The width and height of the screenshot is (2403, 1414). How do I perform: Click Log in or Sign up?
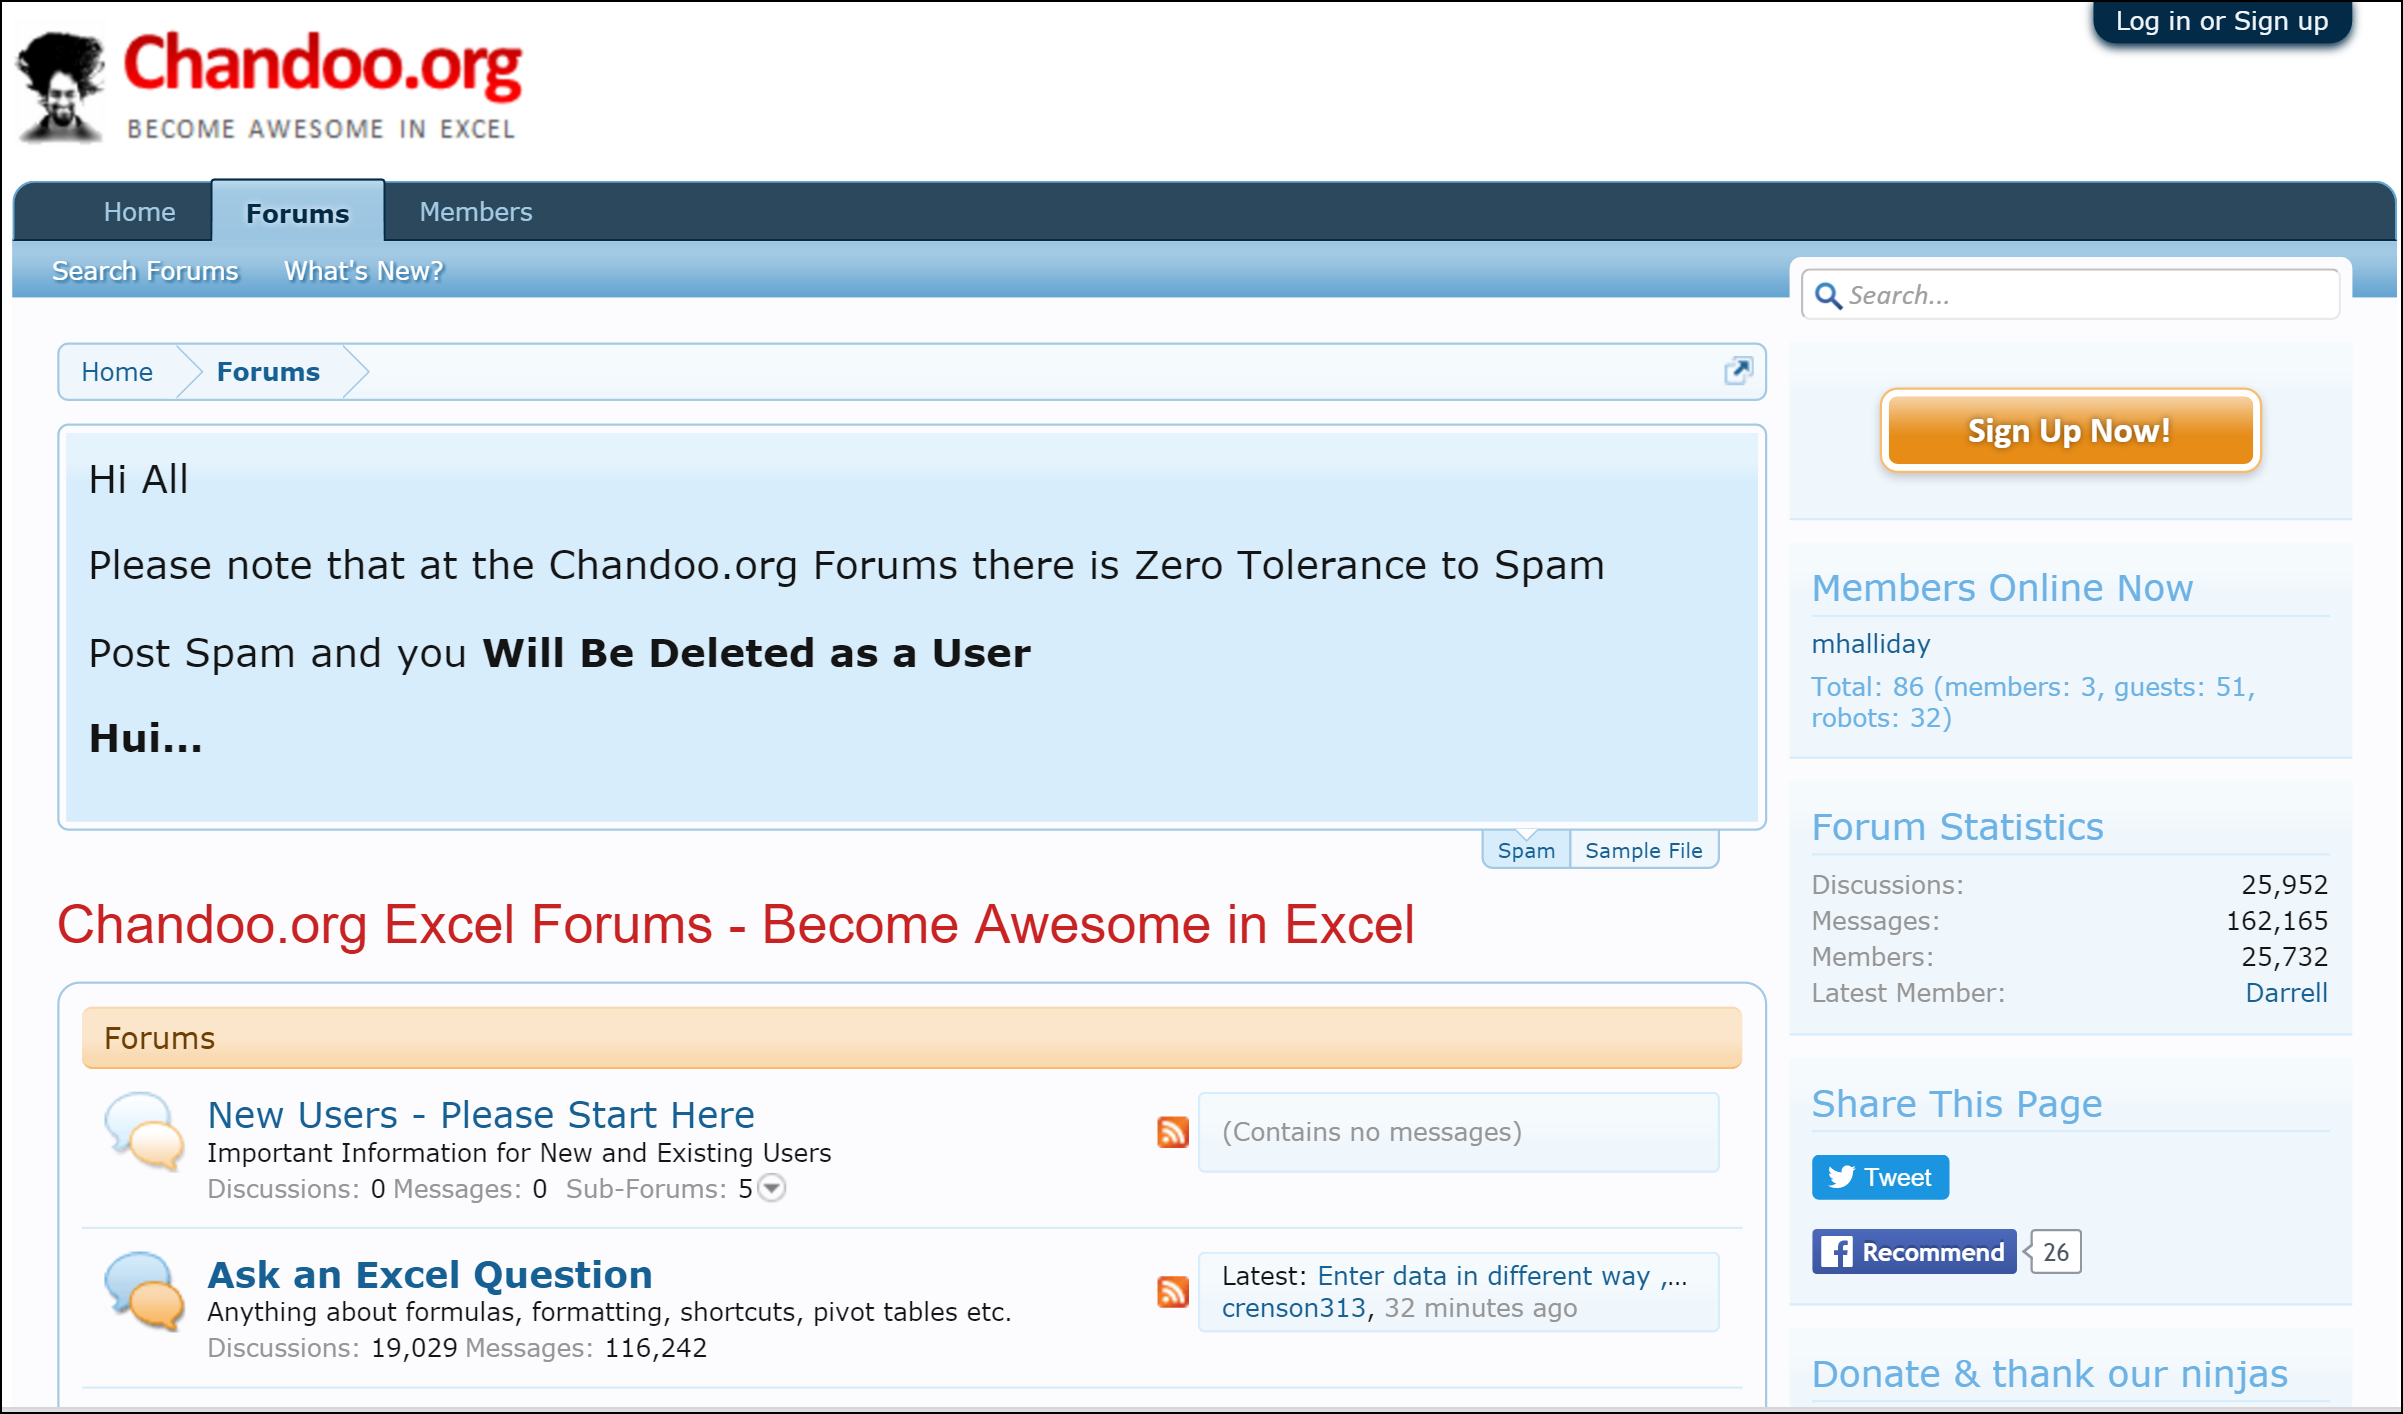[2221, 21]
